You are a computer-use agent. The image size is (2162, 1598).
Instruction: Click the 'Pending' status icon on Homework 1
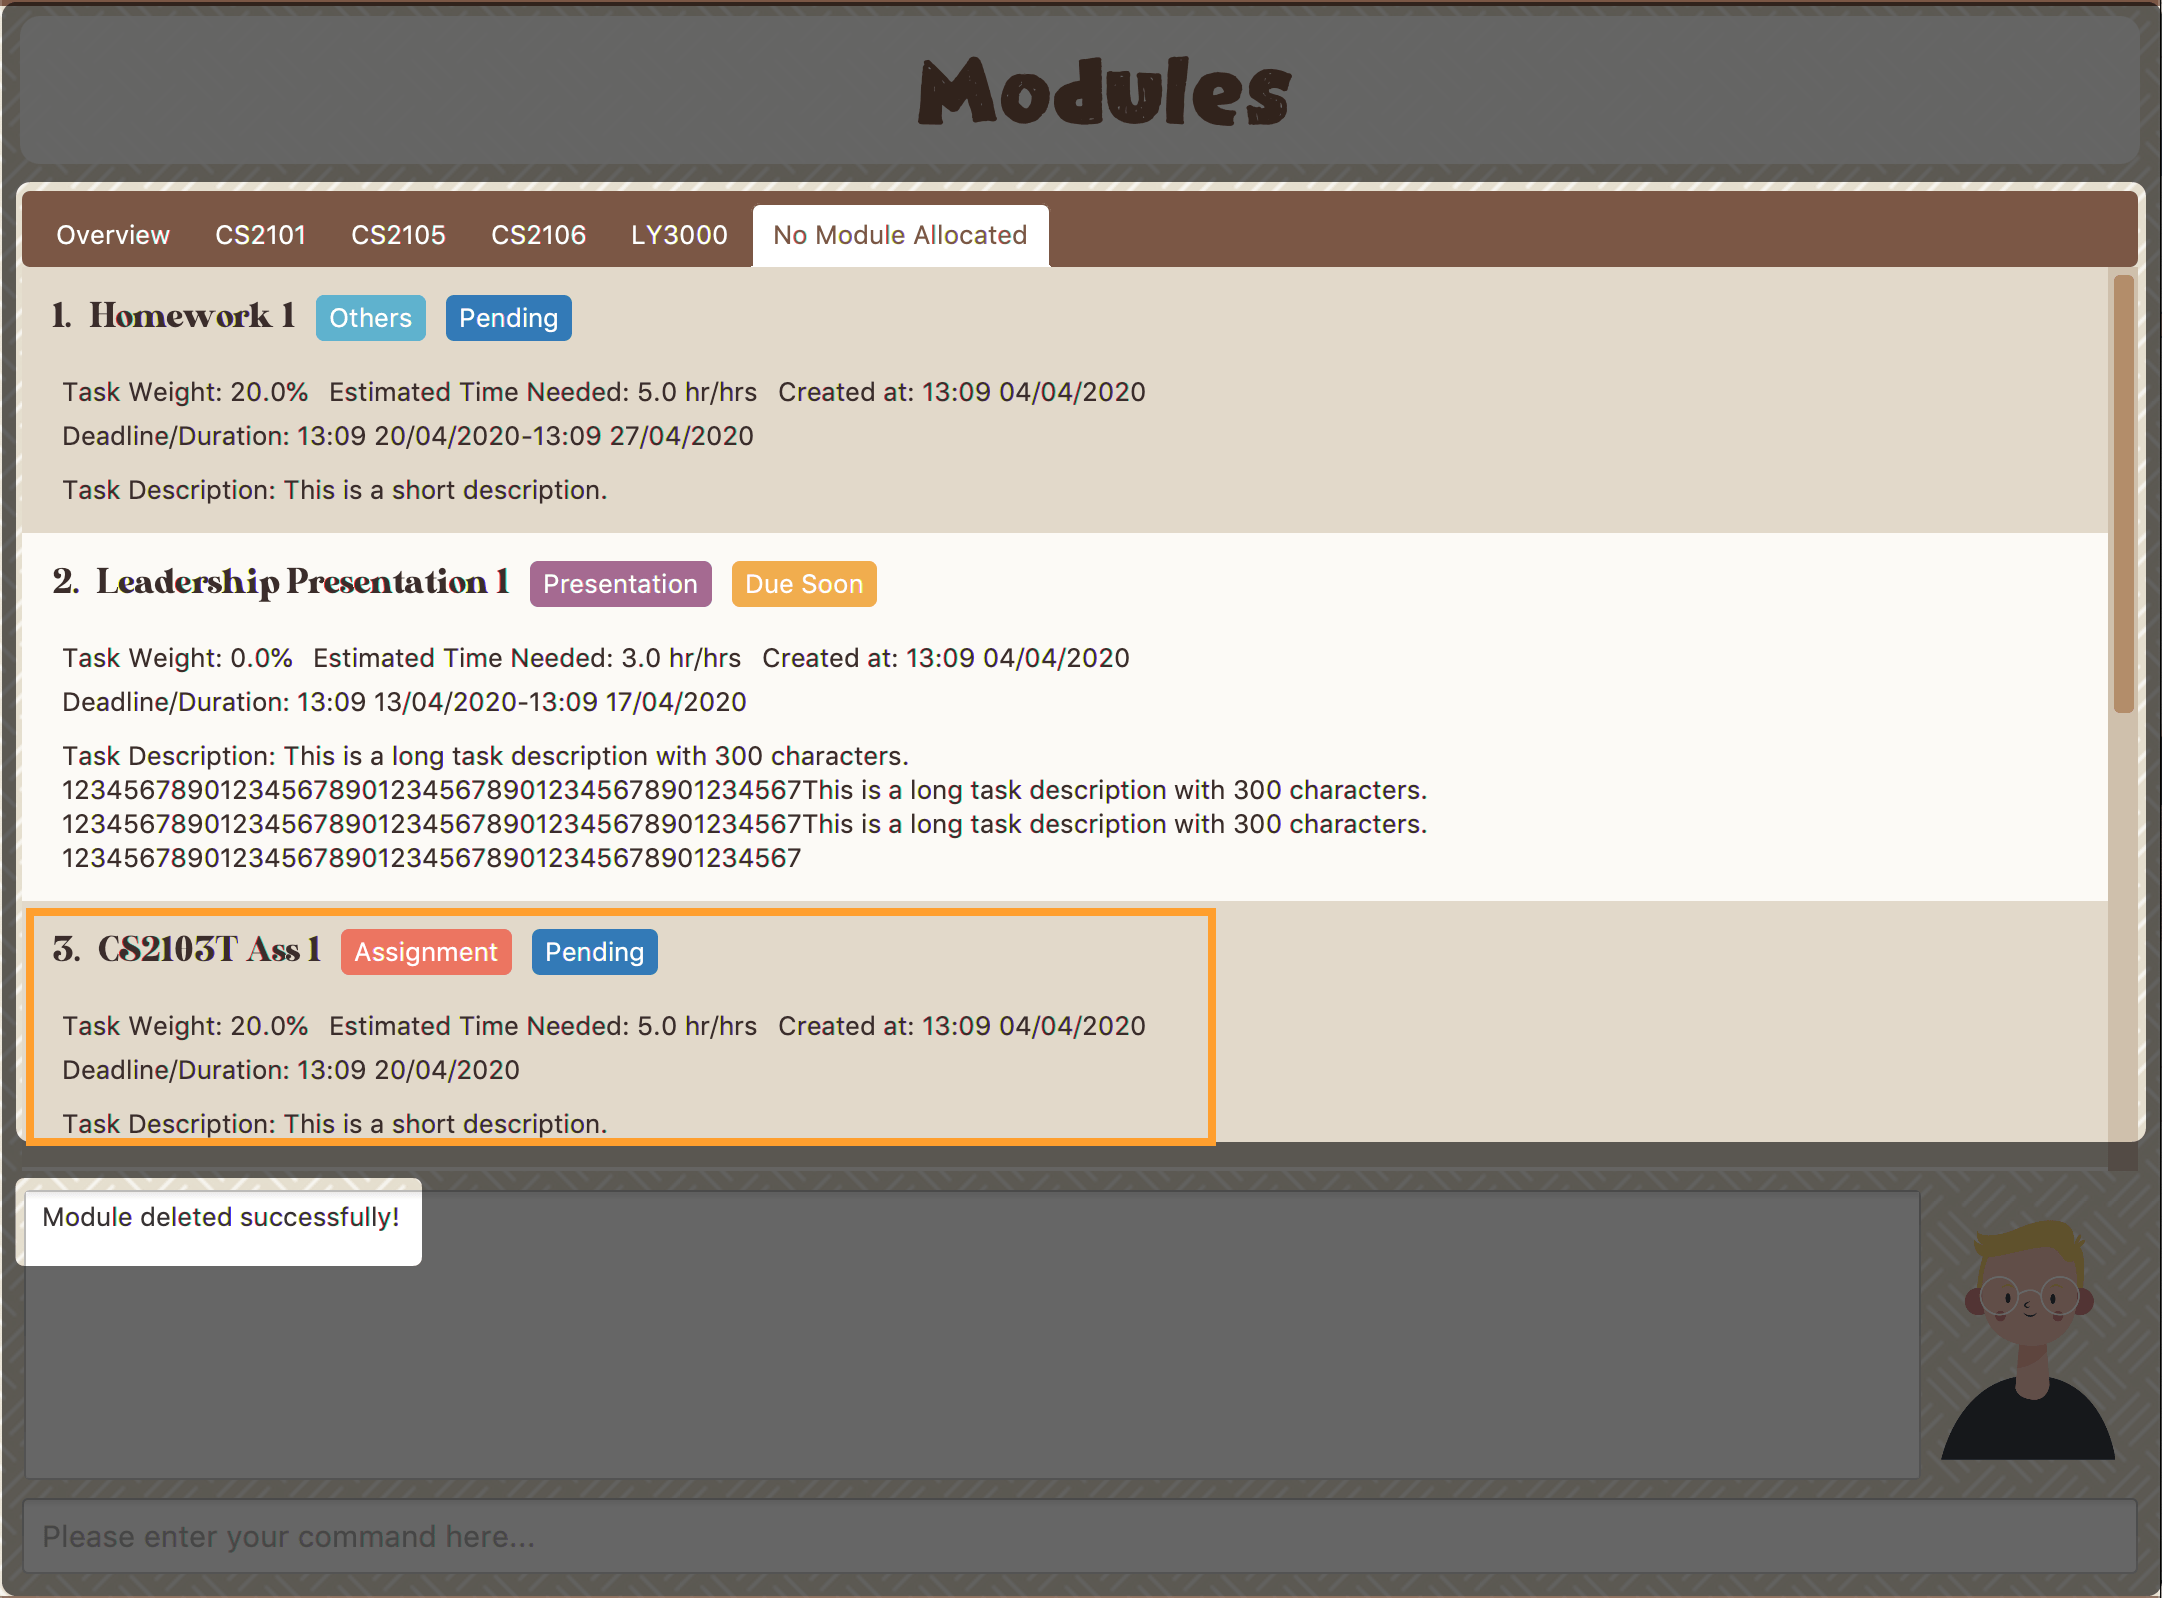tap(507, 317)
